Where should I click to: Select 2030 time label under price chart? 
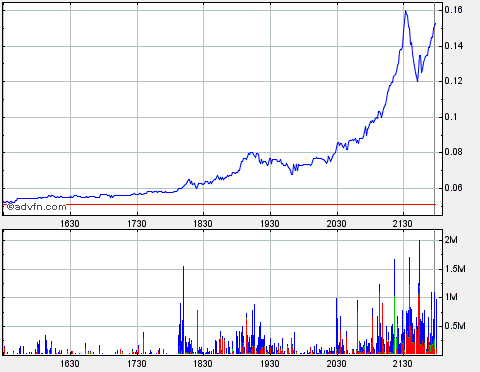point(337,224)
